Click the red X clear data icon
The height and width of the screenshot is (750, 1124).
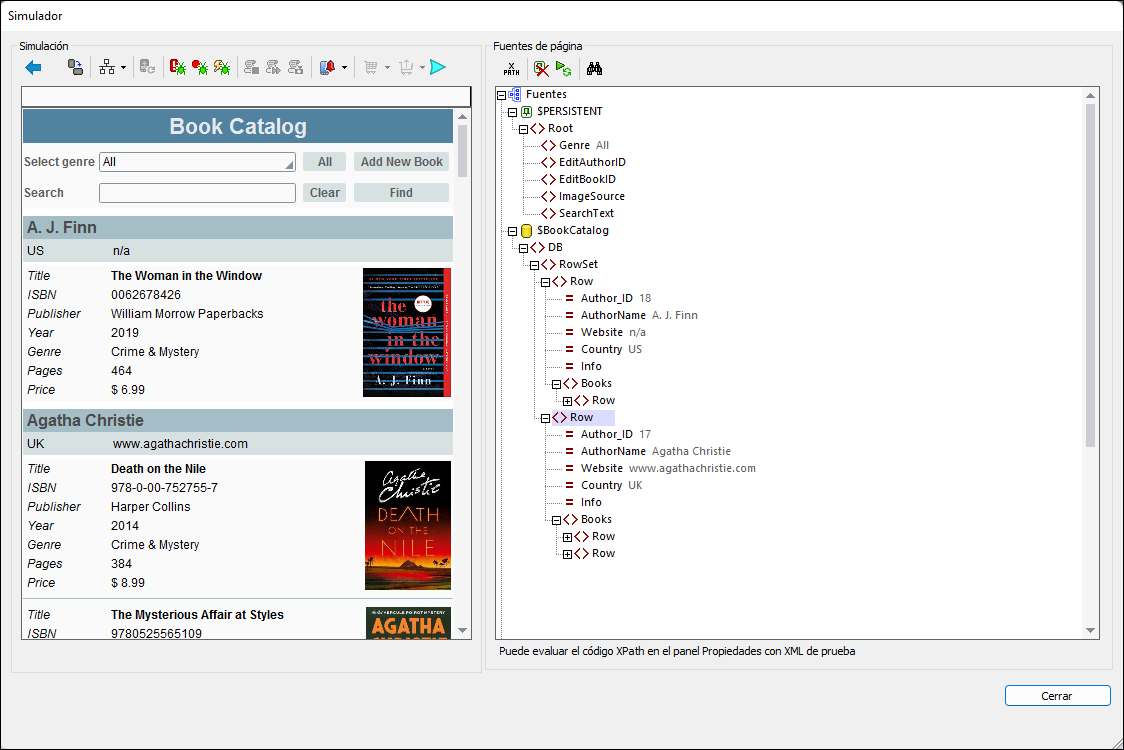(x=541, y=69)
